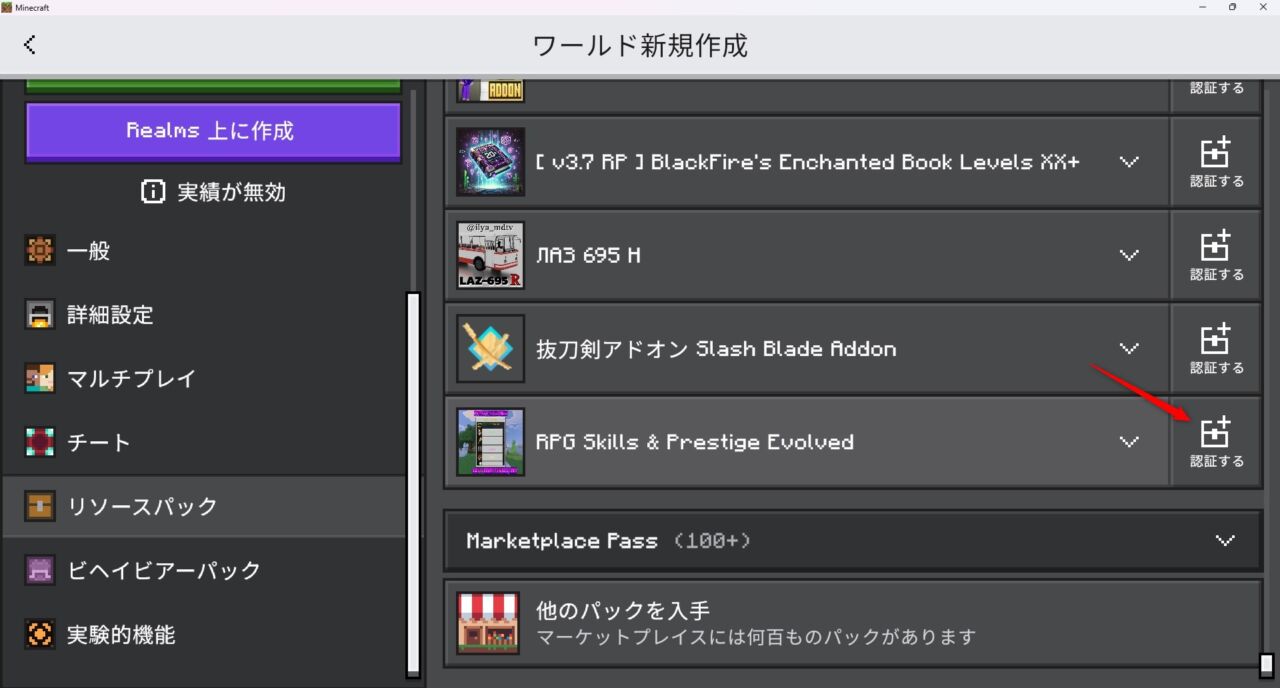Expand the ЛАЗ 695 Н pack details
This screenshot has width=1280, height=688.
pos(1129,255)
